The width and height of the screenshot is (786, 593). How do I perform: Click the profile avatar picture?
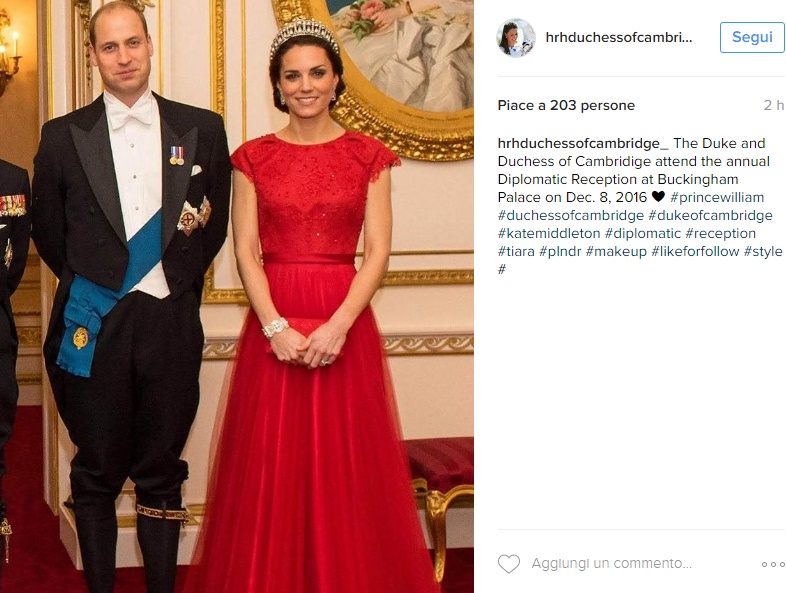pos(516,38)
